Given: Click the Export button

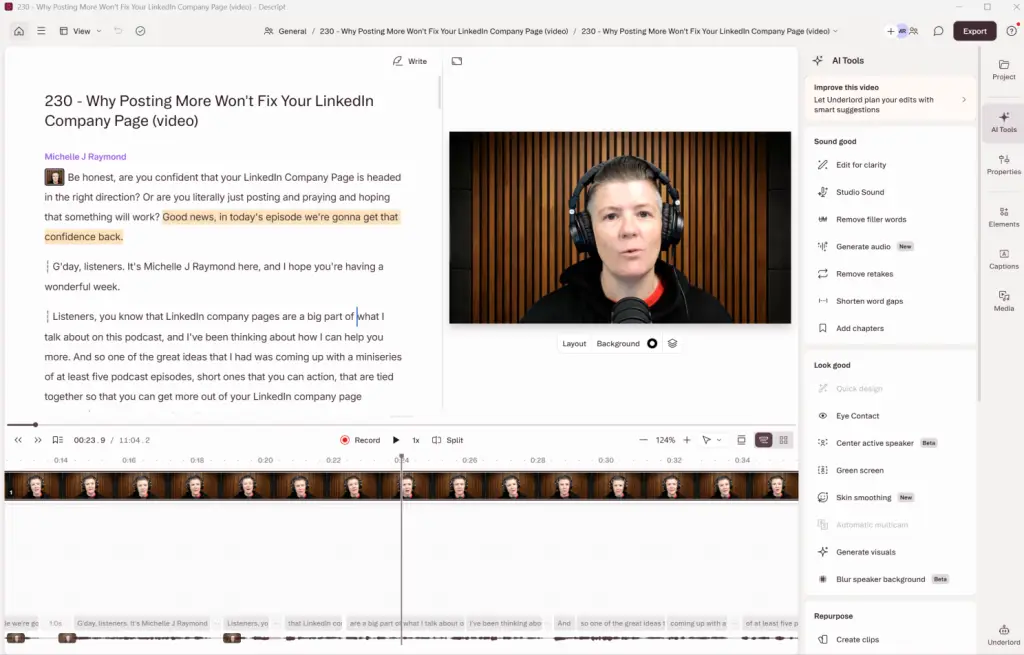Looking at the screenshot, I should coord(974,31).
